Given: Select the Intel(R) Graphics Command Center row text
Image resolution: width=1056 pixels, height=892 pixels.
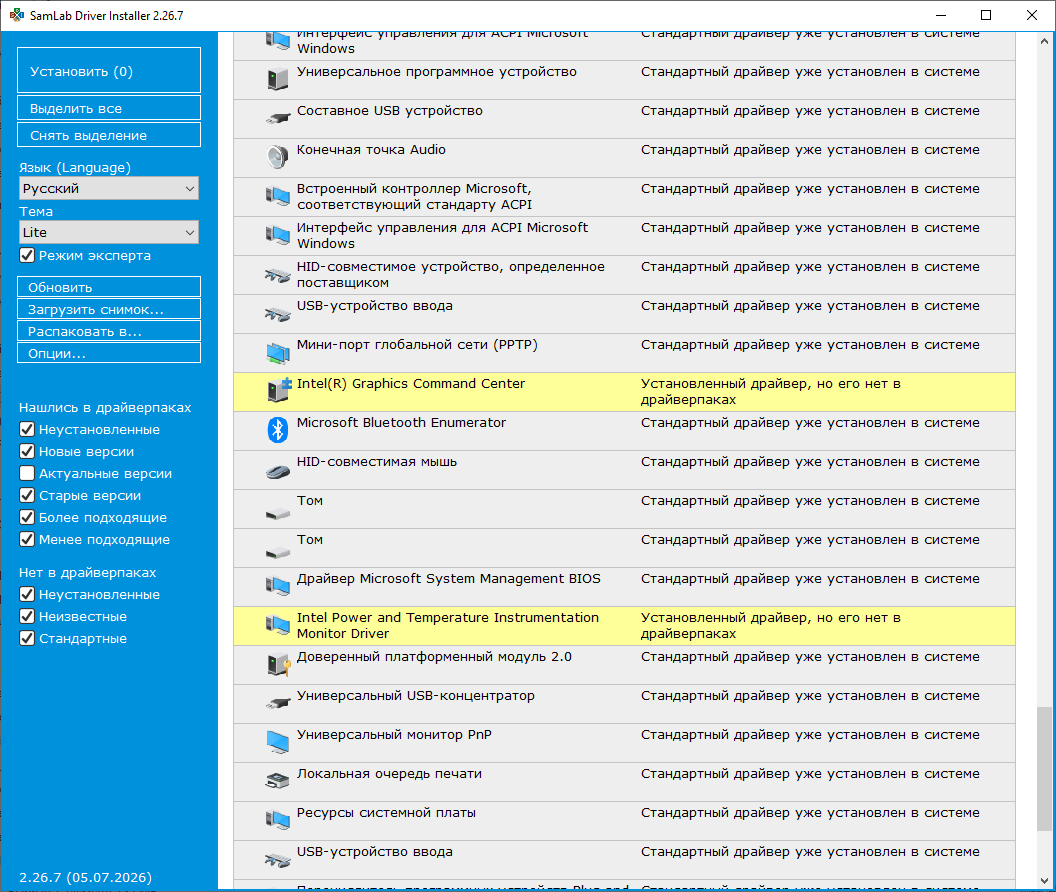Looking at the screenshot, I should pos(411,383).
